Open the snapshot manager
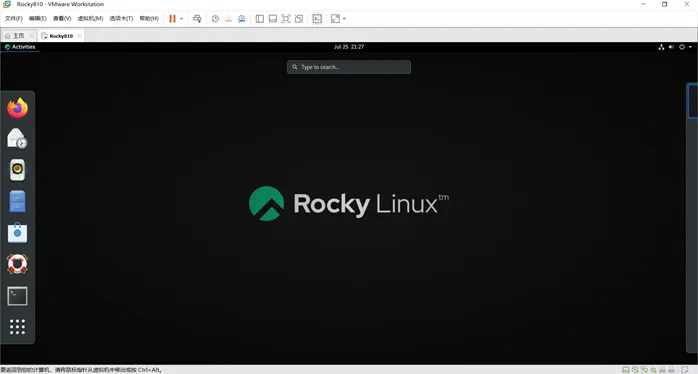 point(242,19)
